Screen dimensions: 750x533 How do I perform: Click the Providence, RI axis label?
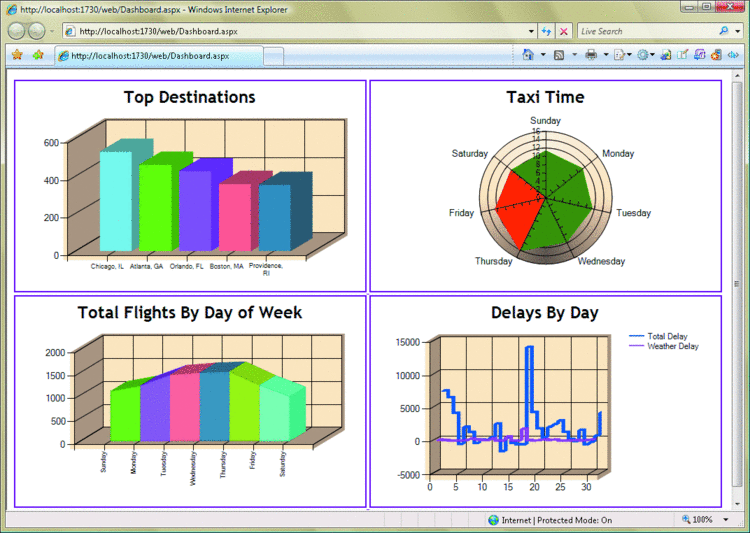pos(266,269)
